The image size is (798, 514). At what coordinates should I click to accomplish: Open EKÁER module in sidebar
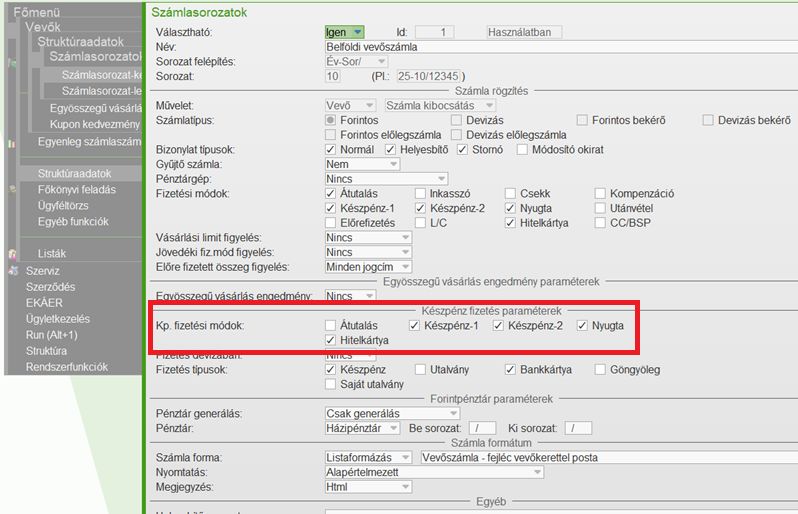(44, 303)
